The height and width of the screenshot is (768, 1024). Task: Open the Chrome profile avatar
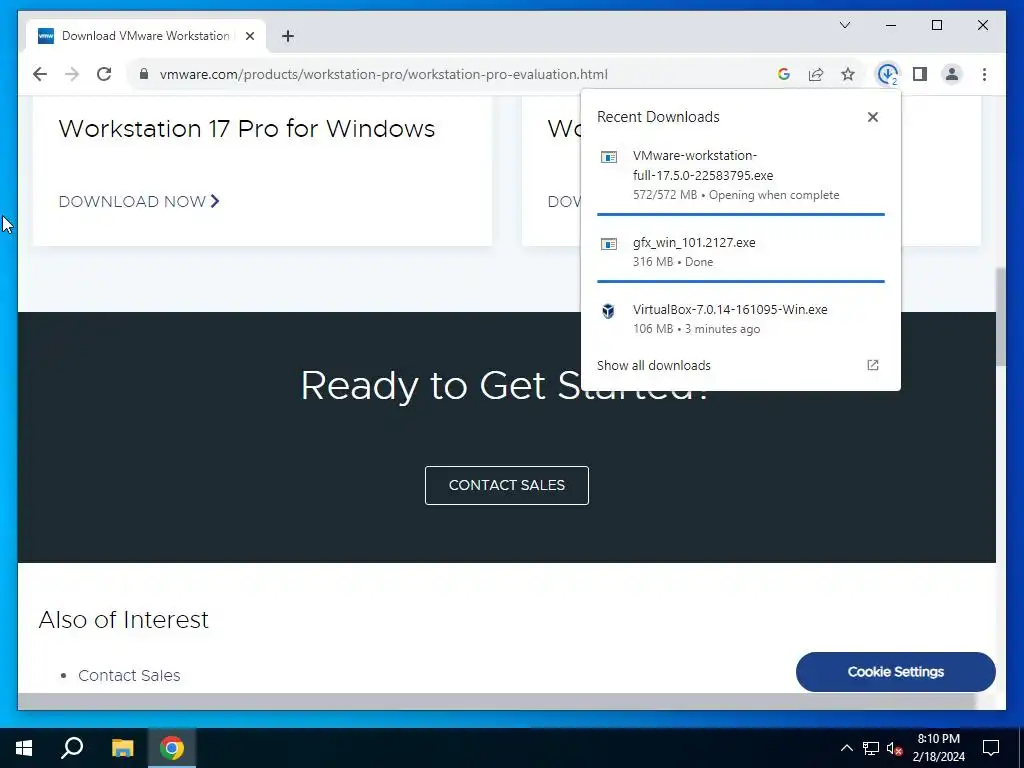(x=952, y=74)
